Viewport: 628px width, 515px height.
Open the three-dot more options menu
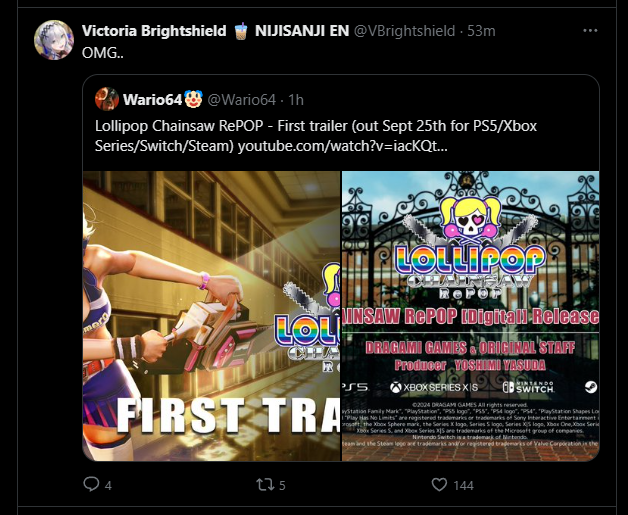coord(590,30)
